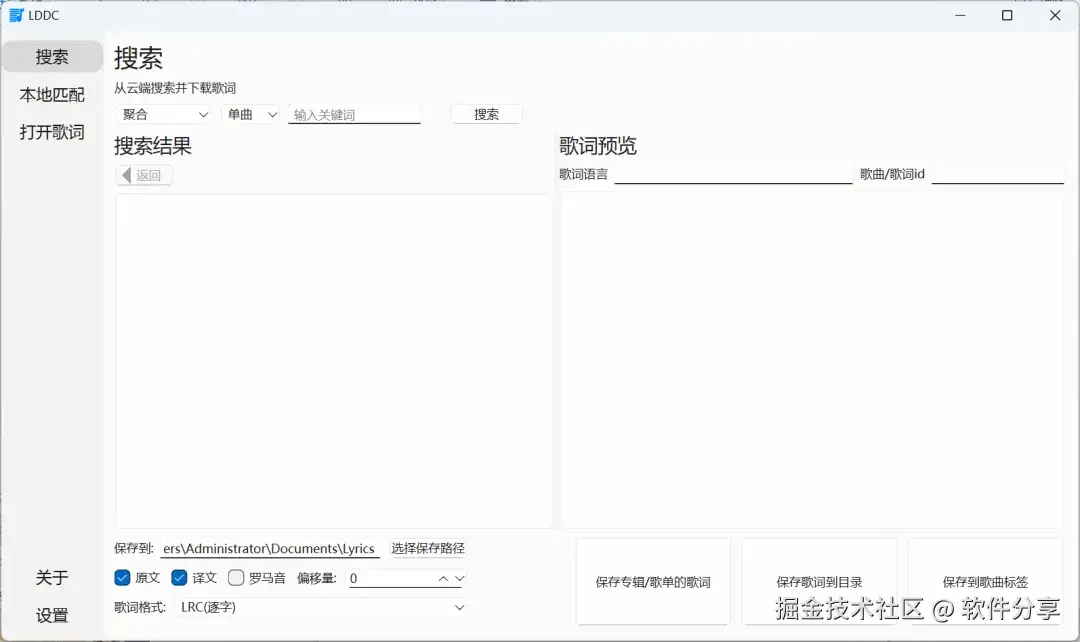
Task: Open the 聚合 source dropdown
Action: [x=163, y=114]
